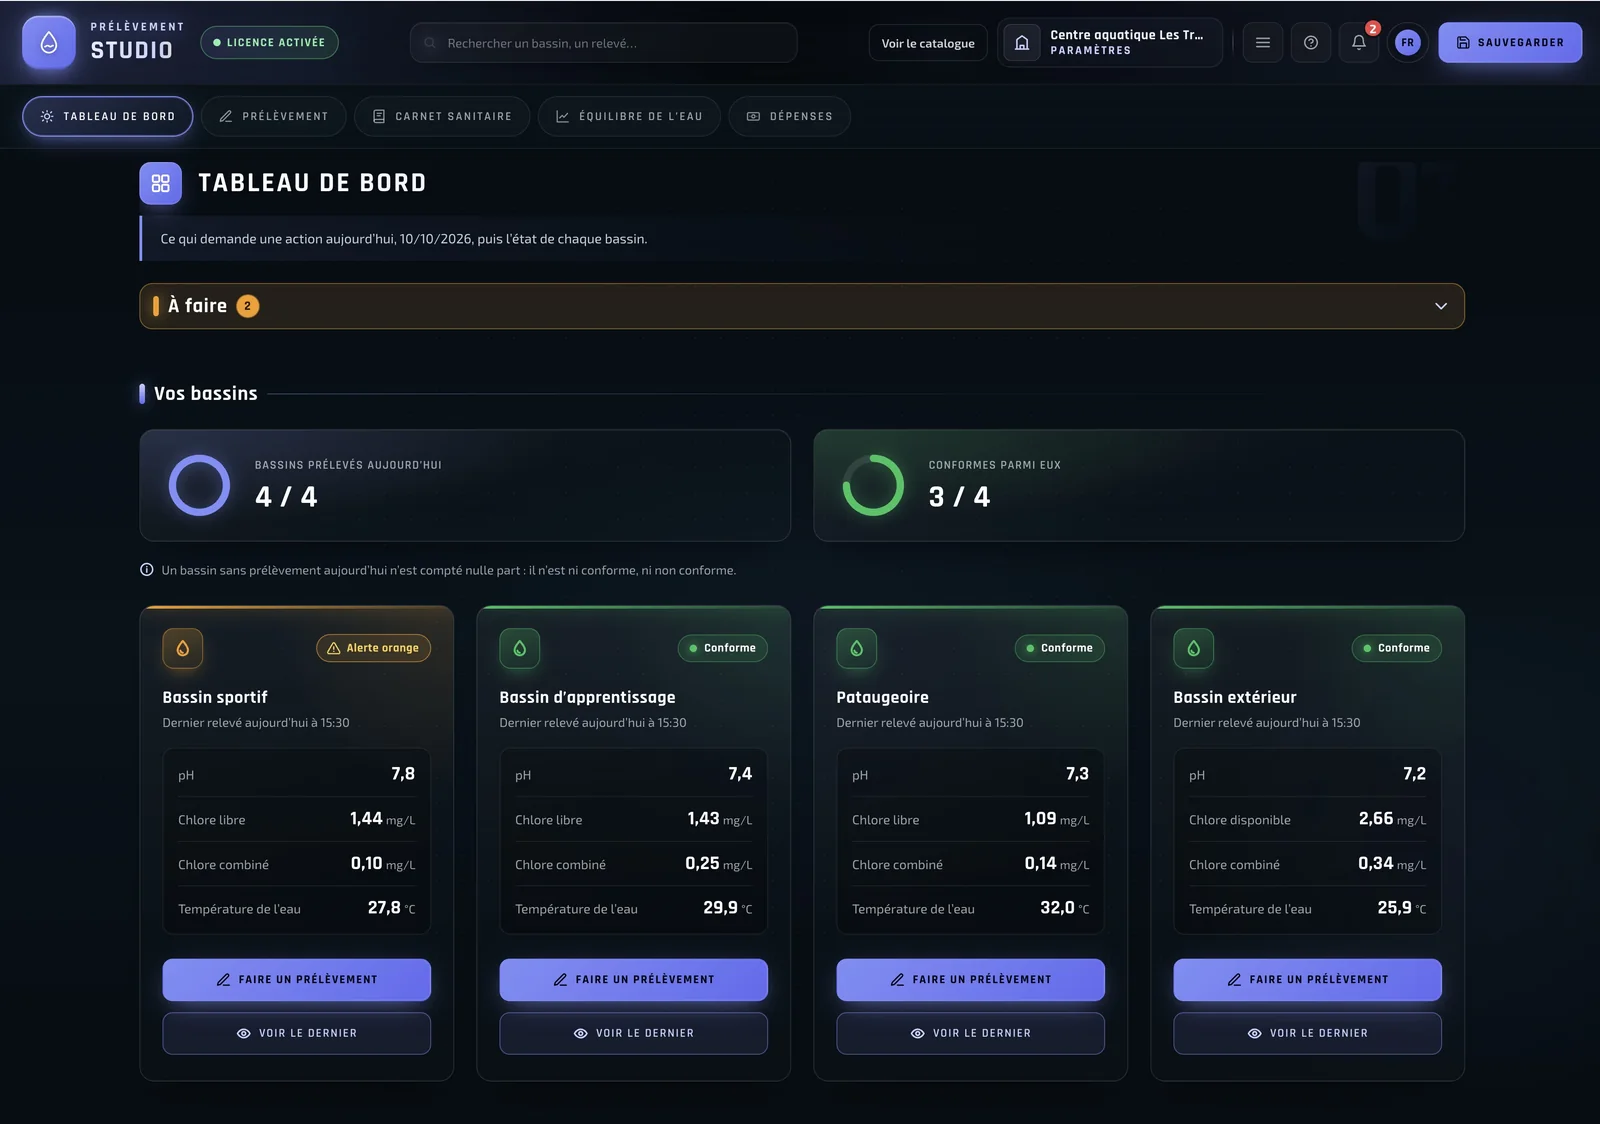The width and height of the screenshot is (1600, 1124).
Task: Click the Sauvegarder button
Action: pos(1510,43)
